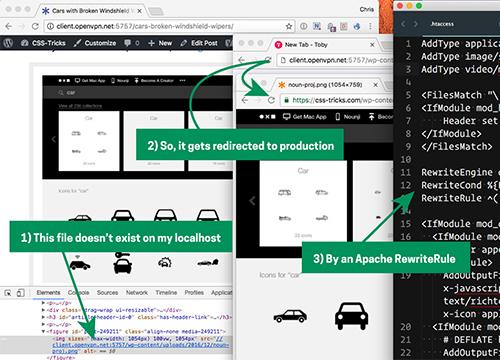This screenshot has height=360, width=500.
Task: Toggle DevTools device toolbar
Action: [21, 293]
